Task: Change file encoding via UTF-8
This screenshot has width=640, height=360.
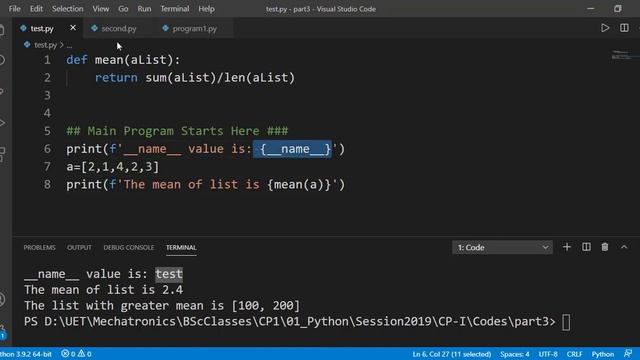Action: (548, 354)
